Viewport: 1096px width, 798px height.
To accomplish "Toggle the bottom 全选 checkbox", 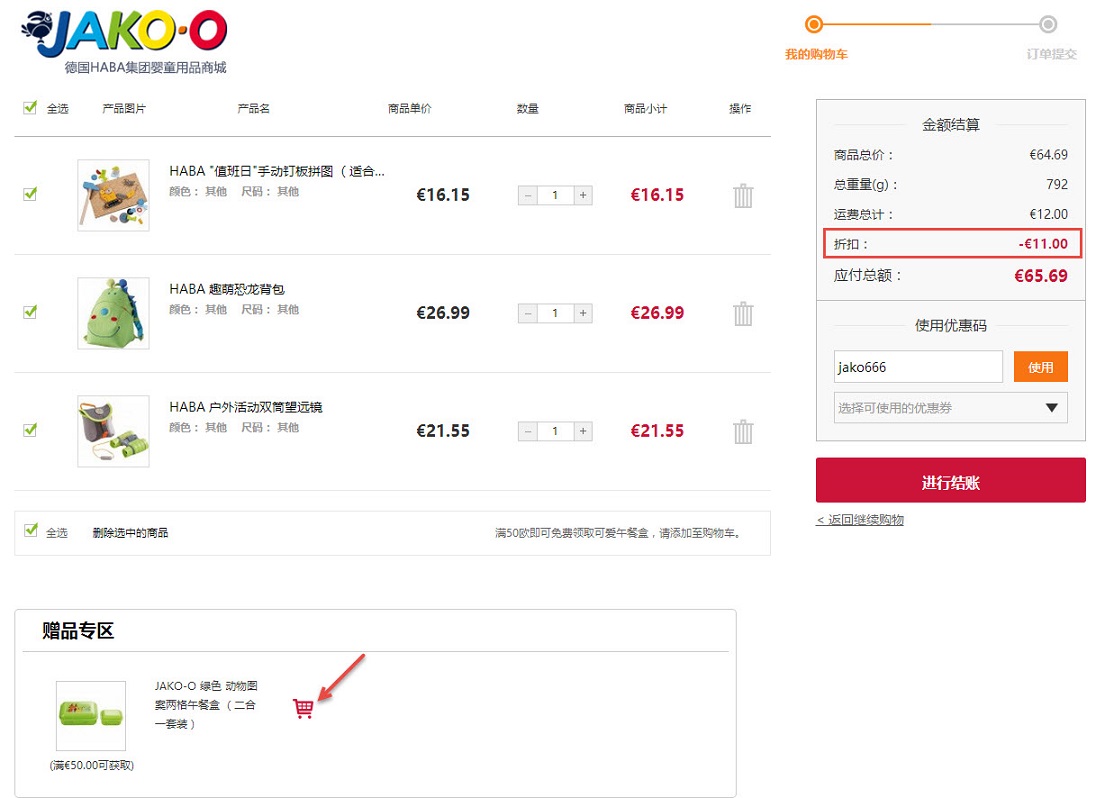I will 30,530.
